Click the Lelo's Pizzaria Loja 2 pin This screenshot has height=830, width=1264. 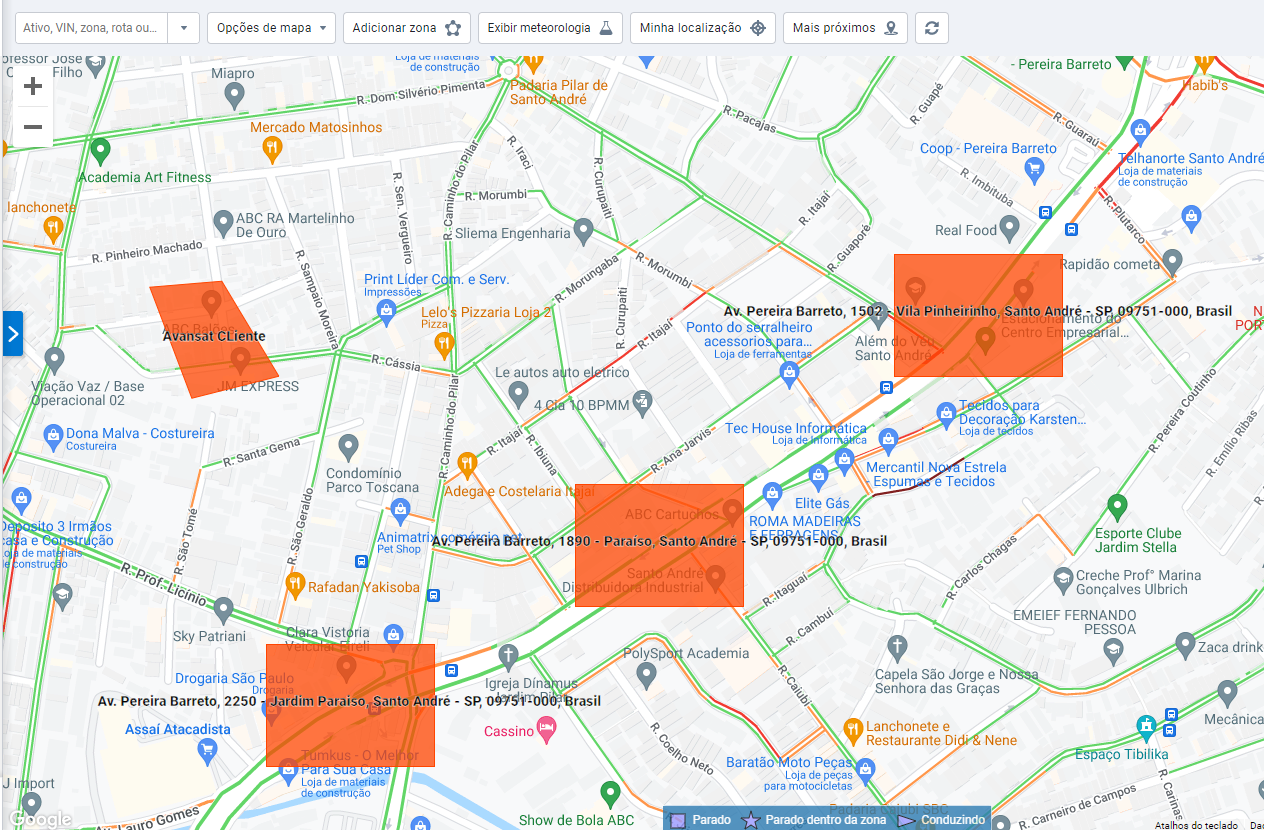coord(444,345)
